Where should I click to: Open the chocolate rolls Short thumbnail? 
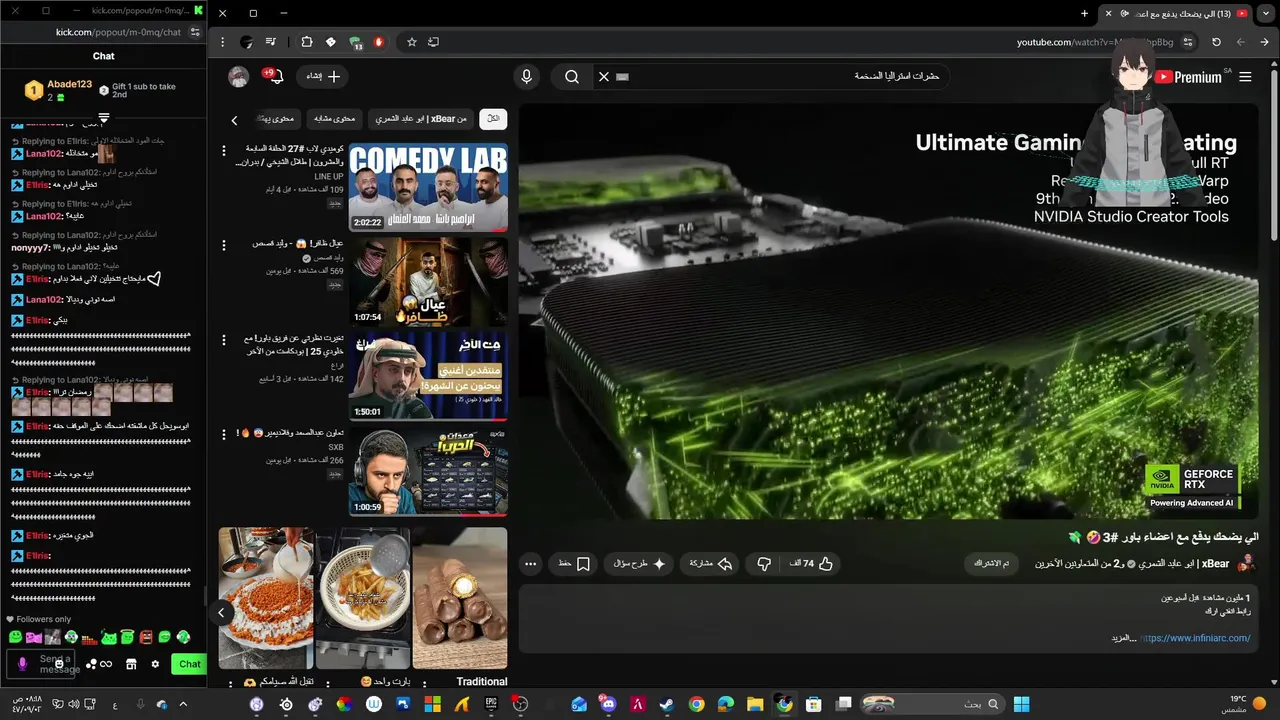(460, 598)
